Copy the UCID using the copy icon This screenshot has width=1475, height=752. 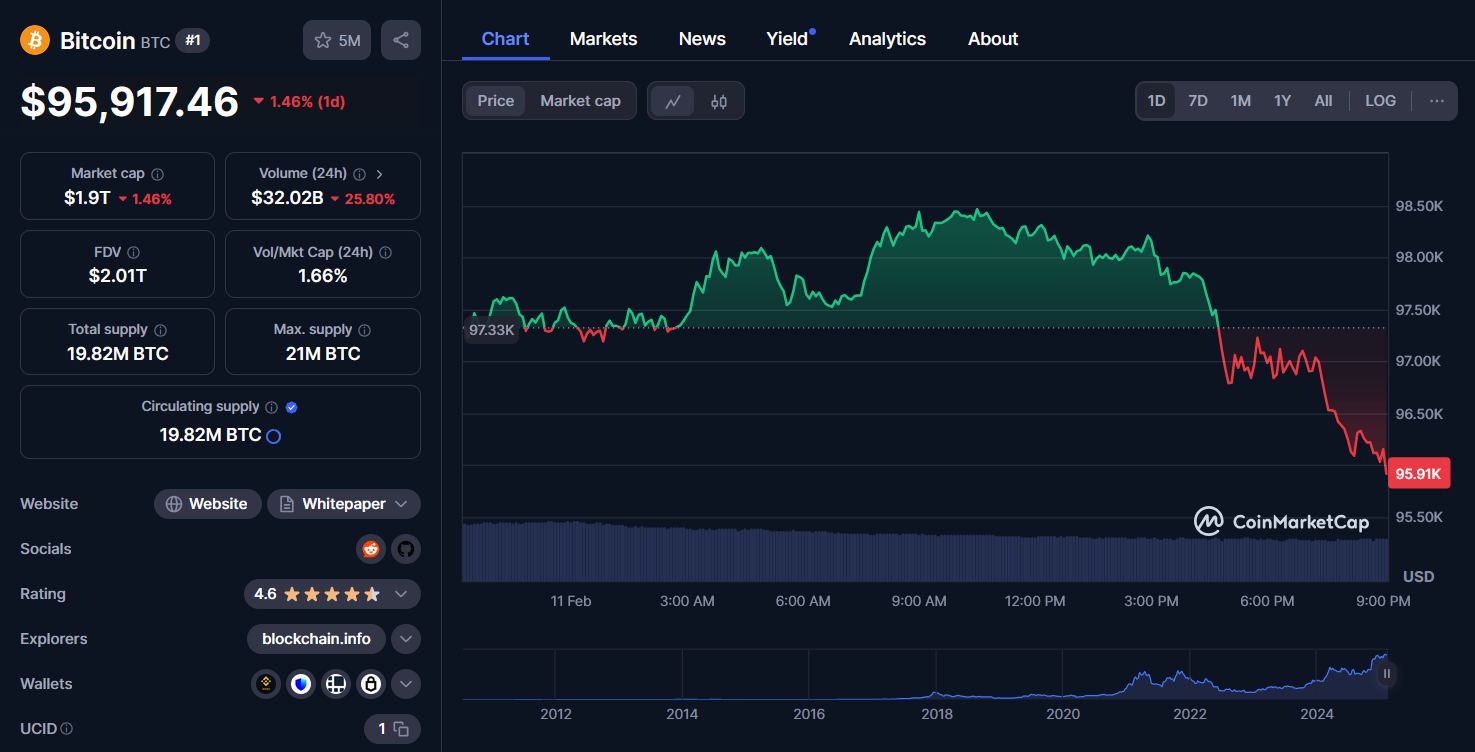pos(399,729)
